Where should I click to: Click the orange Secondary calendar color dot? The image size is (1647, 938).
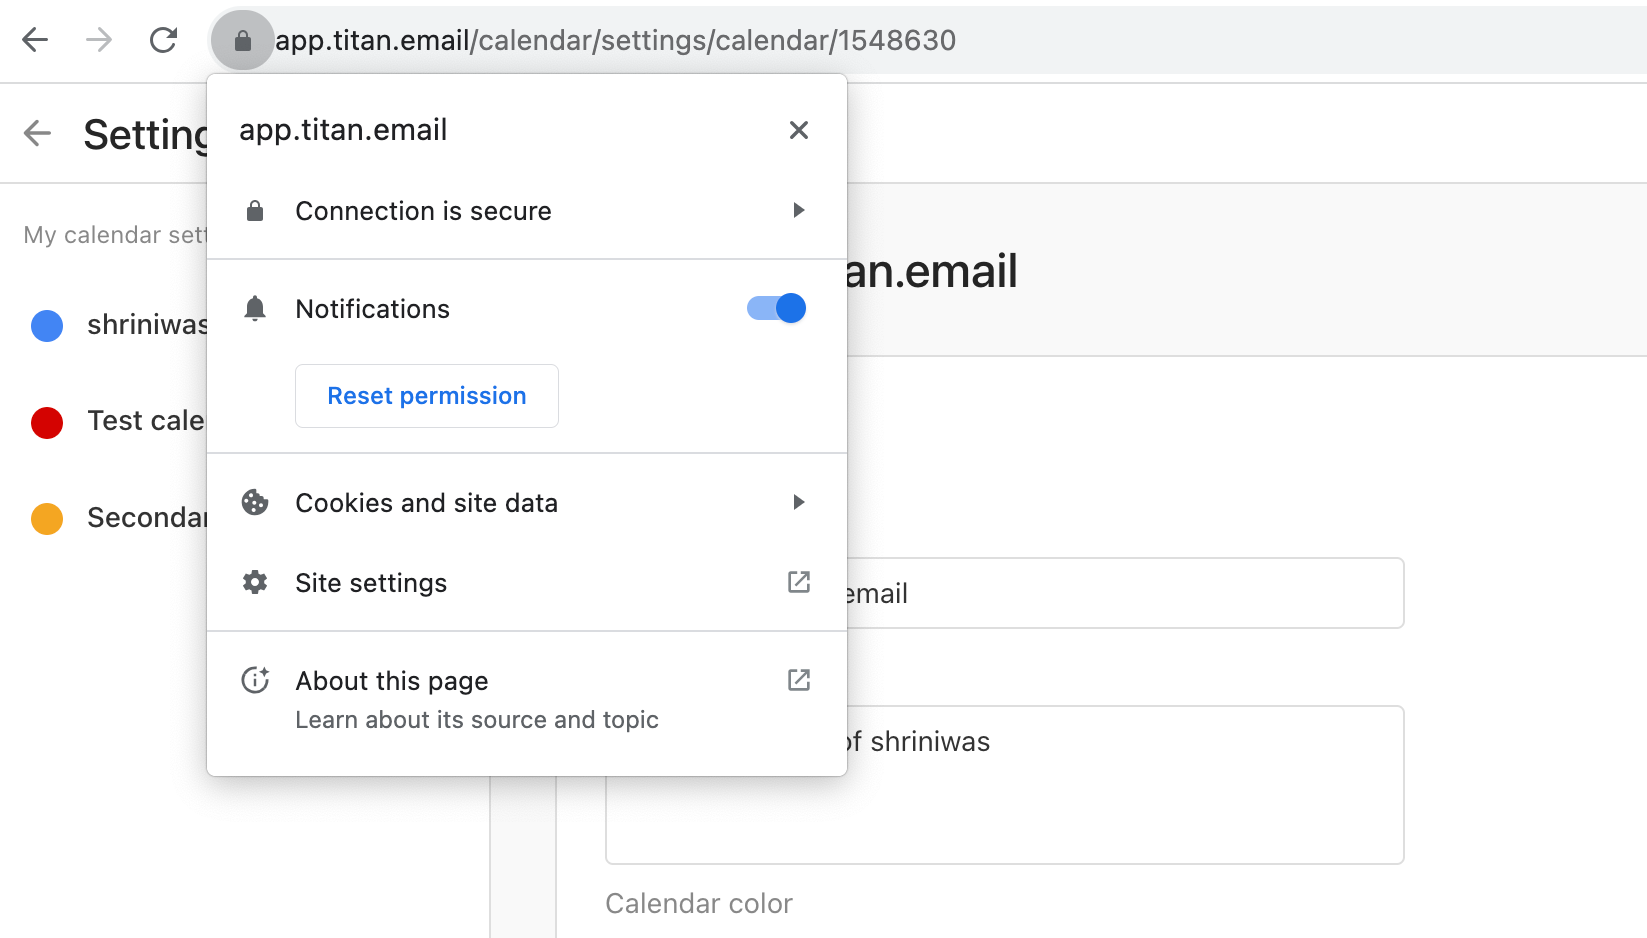click(47, 518)
